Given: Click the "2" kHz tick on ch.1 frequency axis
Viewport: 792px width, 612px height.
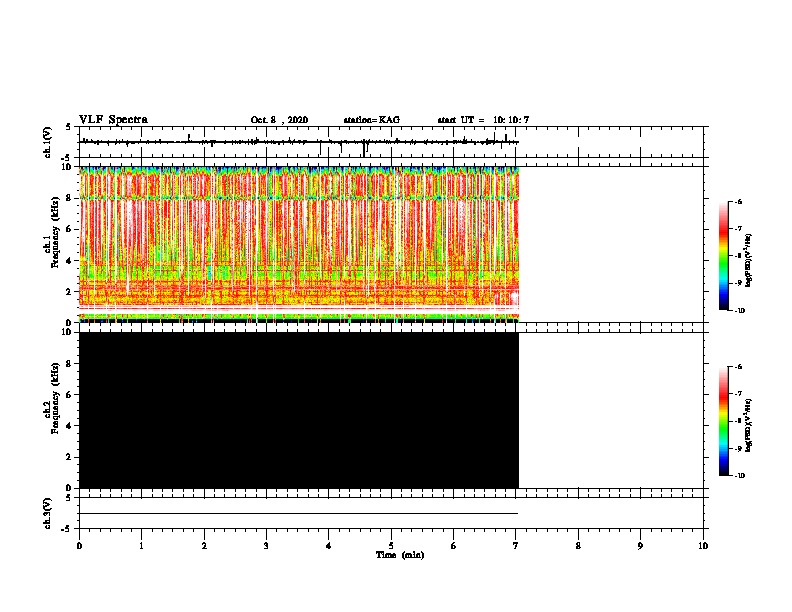Looking at the screenshot, I should 70,291.
